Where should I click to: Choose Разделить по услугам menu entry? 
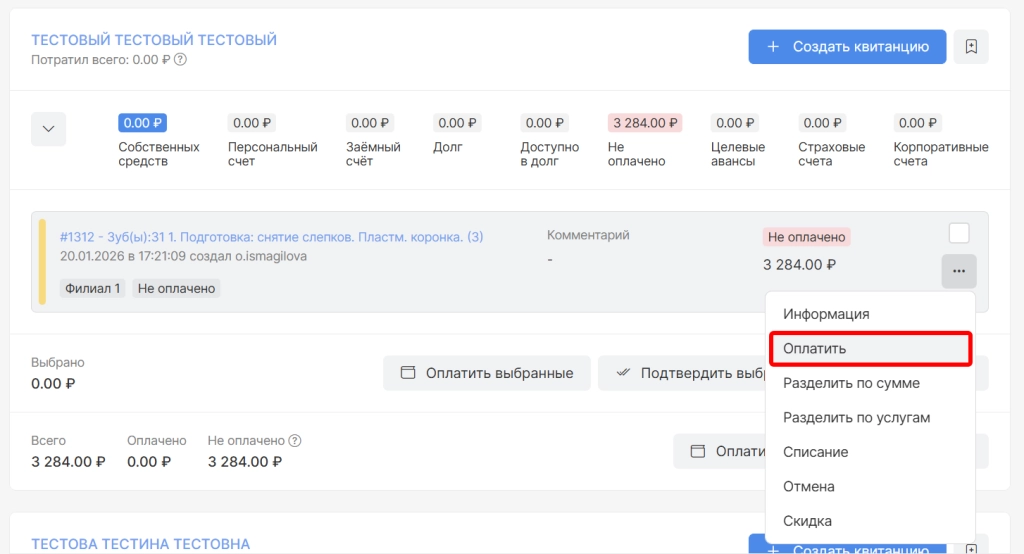click(x=856, y=417)
